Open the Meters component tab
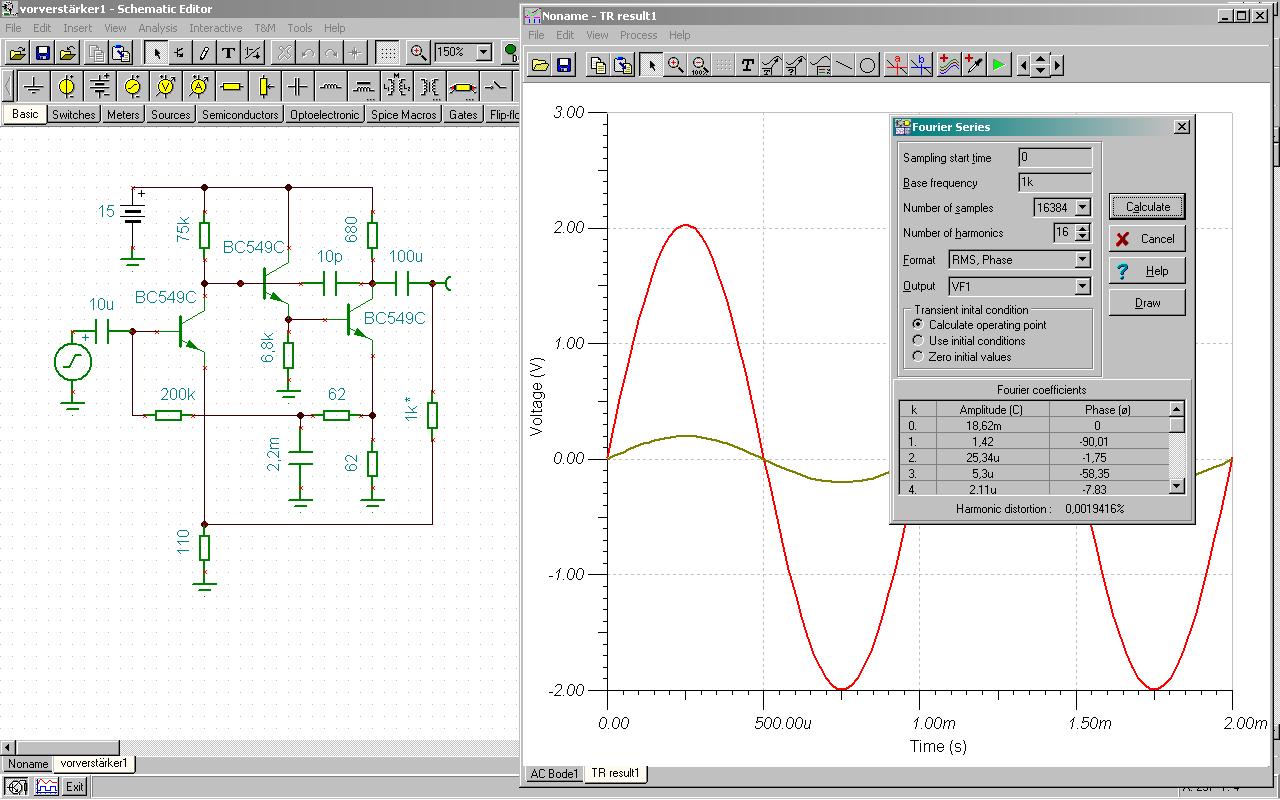This screenshot has width=1280, height=800. click(123, 115)
